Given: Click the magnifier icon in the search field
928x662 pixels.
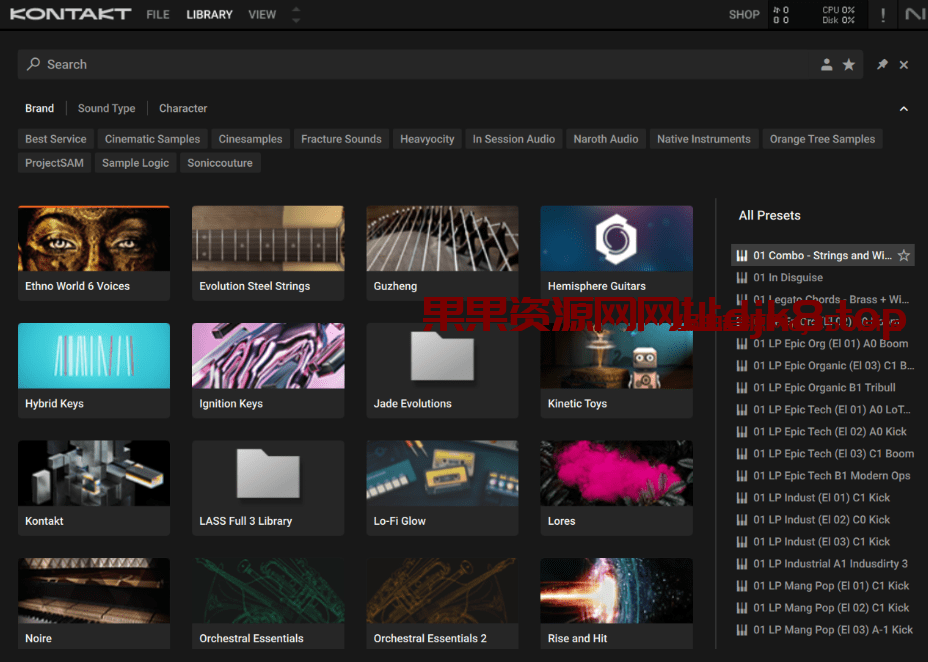Looking at the screenshot, I should (34, 64).
